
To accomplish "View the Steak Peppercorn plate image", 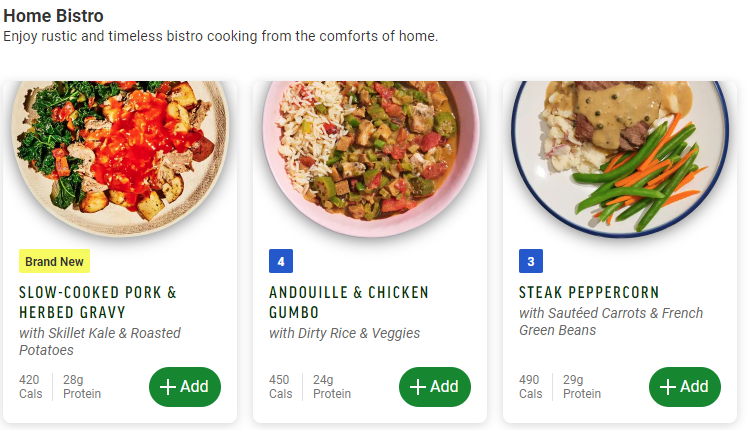I will (620, 155).
